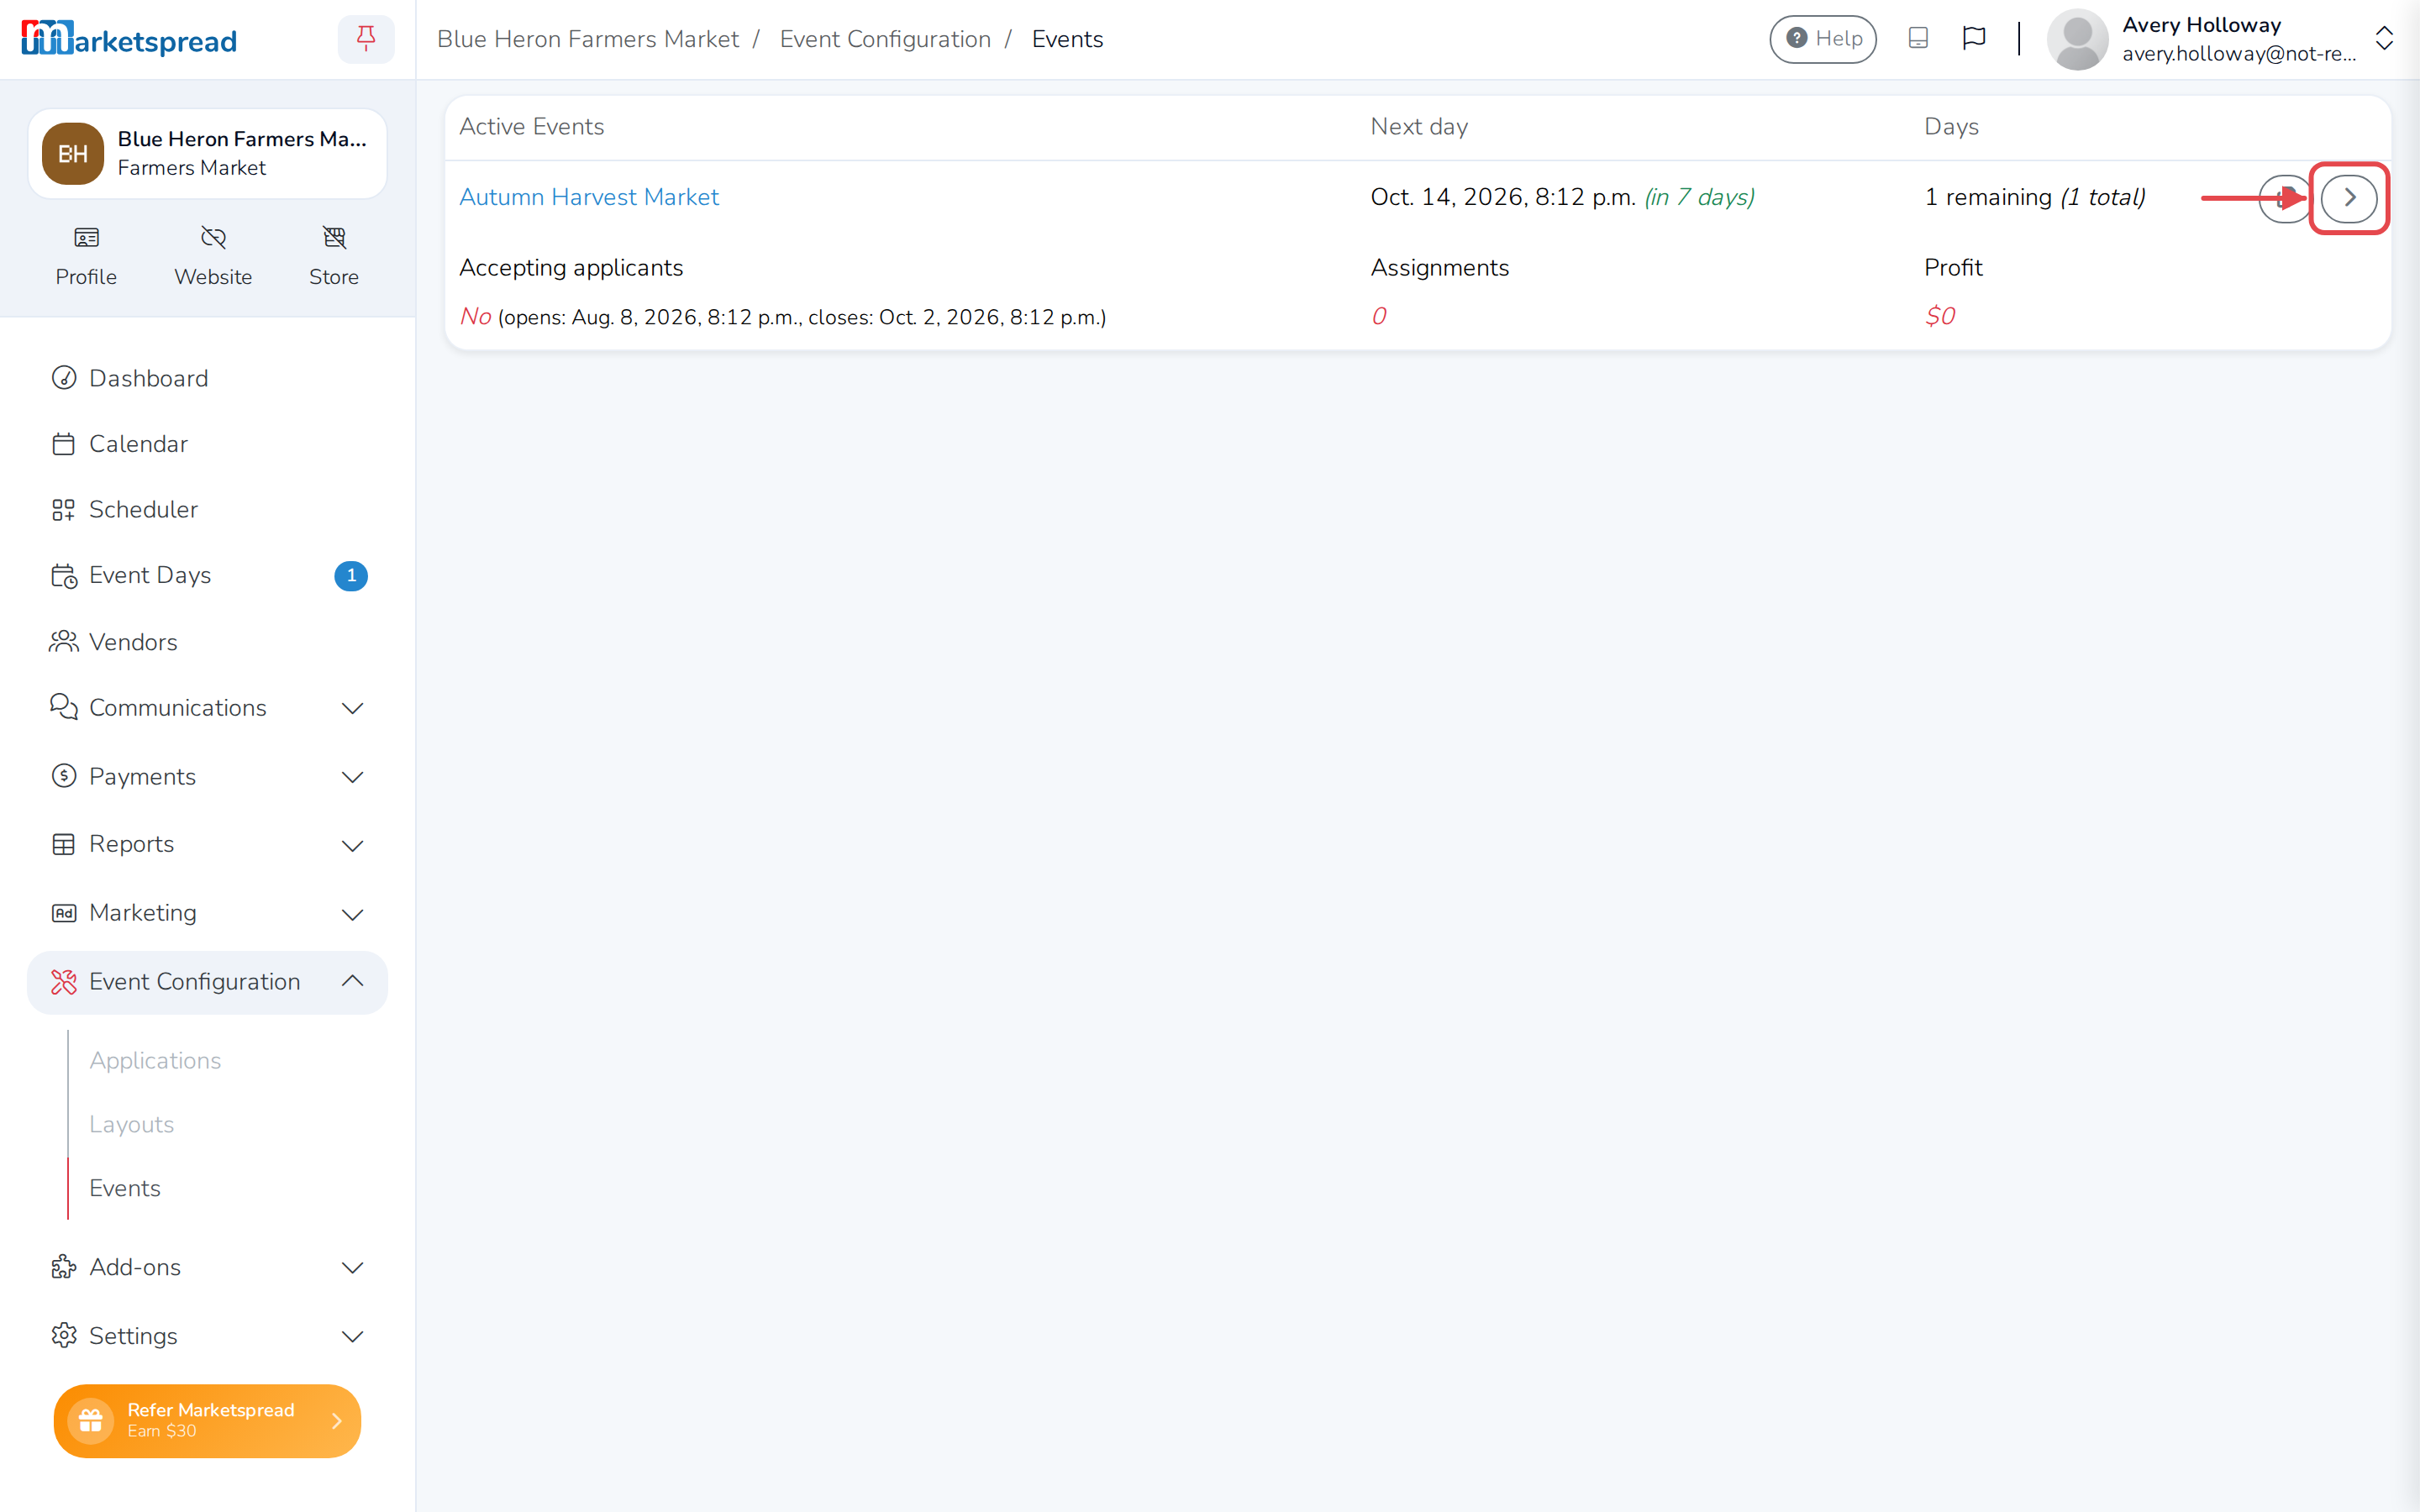Open Event Days in the sidebar

(207, 576)
